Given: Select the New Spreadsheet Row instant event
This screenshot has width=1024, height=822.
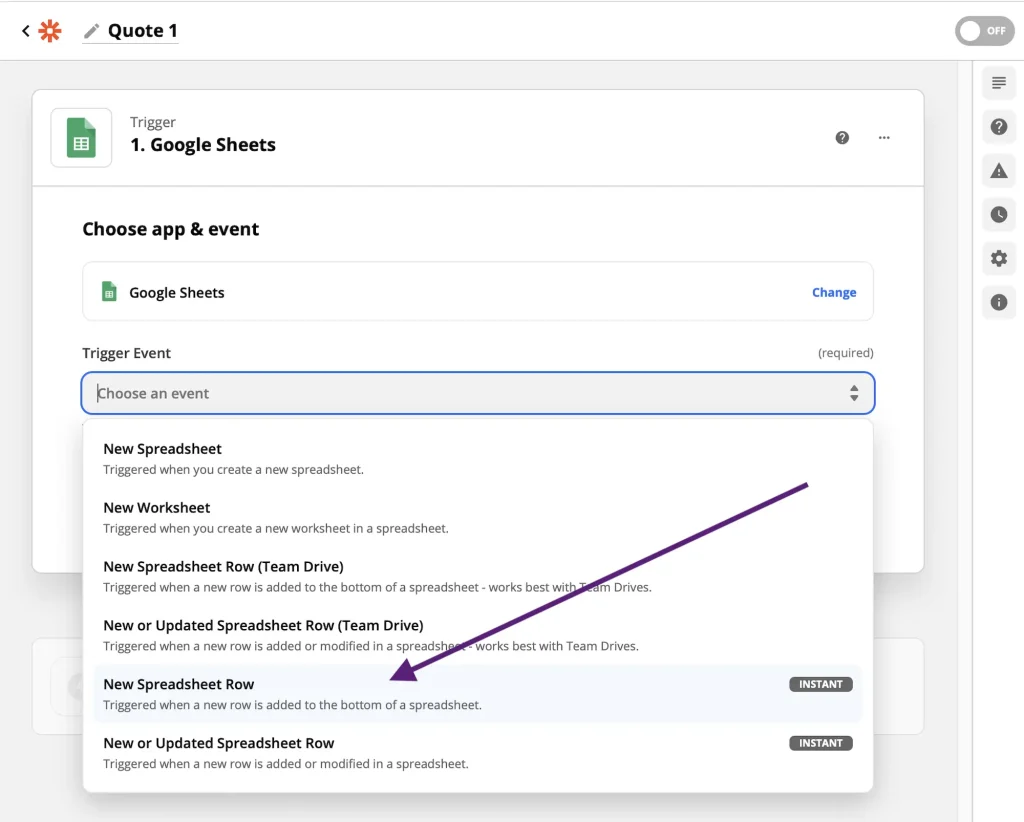Looking at the screenshot, I should pyautogui.click(x=478, y=693).
